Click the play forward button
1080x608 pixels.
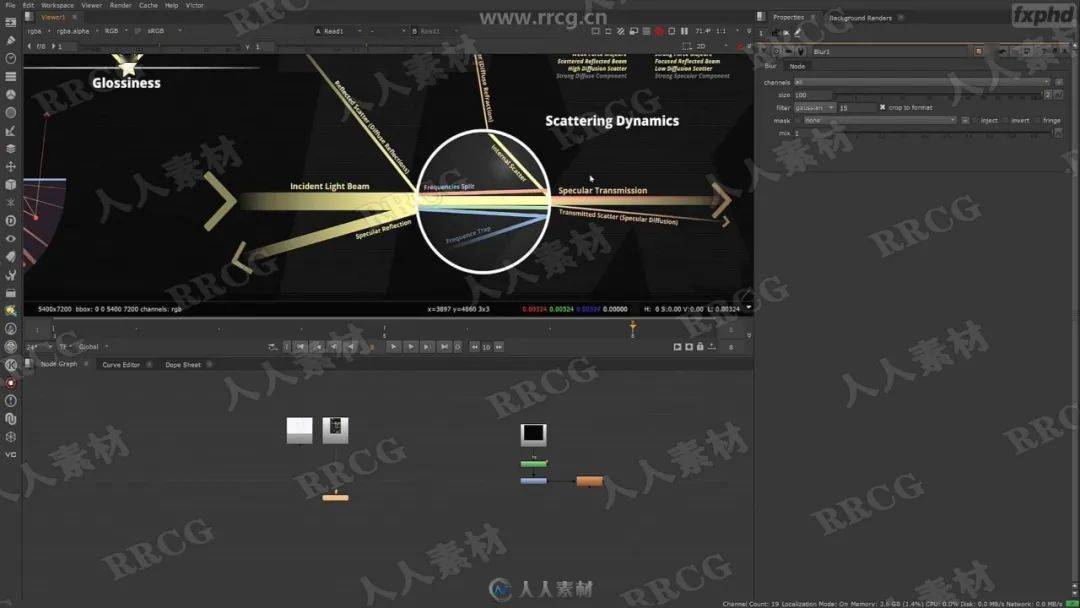(393, 346)
